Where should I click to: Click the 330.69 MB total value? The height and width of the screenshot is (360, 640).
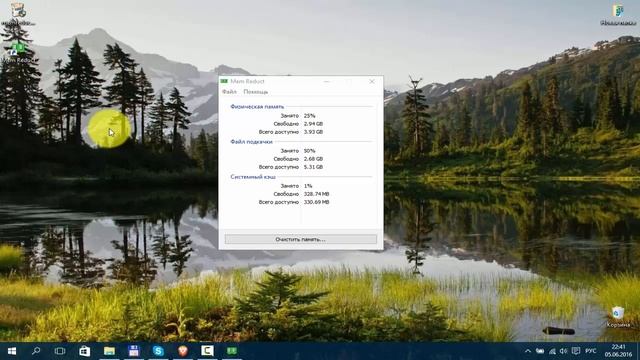316,202
